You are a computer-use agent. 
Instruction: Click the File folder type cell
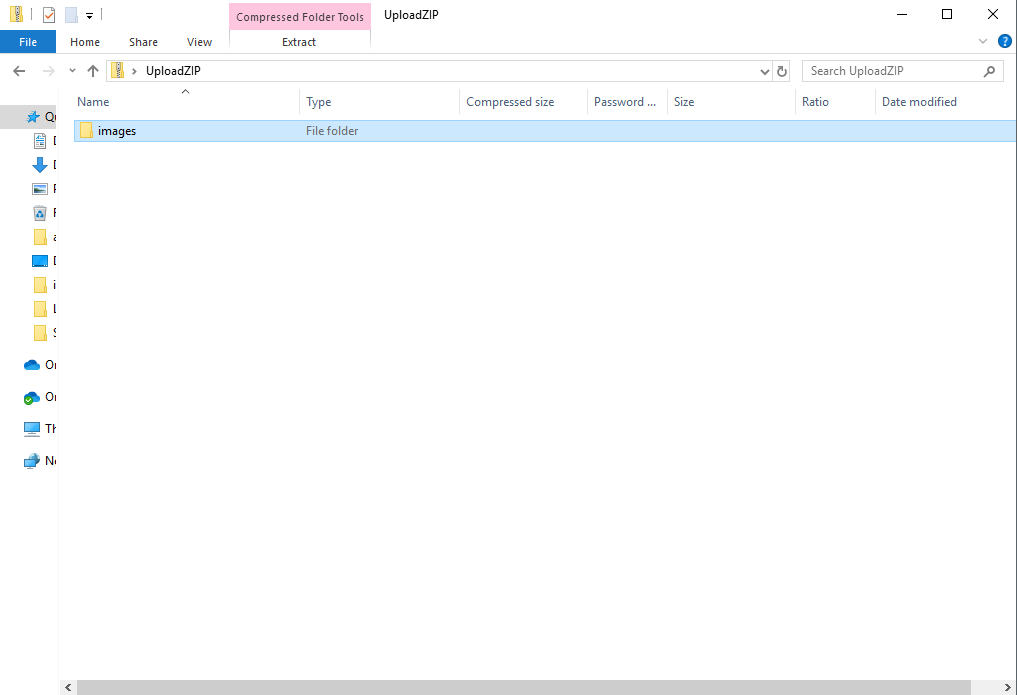pos(332,131)
